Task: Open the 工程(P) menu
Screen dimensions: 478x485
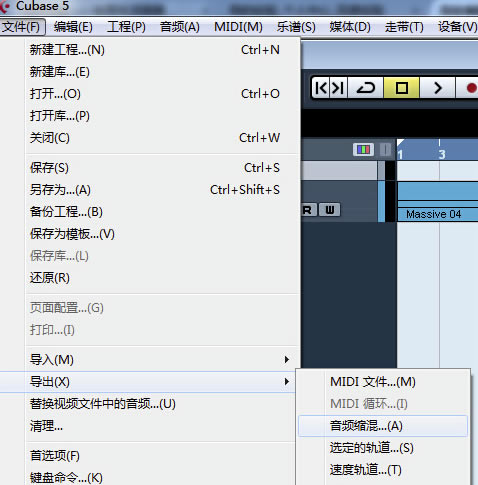Action: (x=126, y=27)
